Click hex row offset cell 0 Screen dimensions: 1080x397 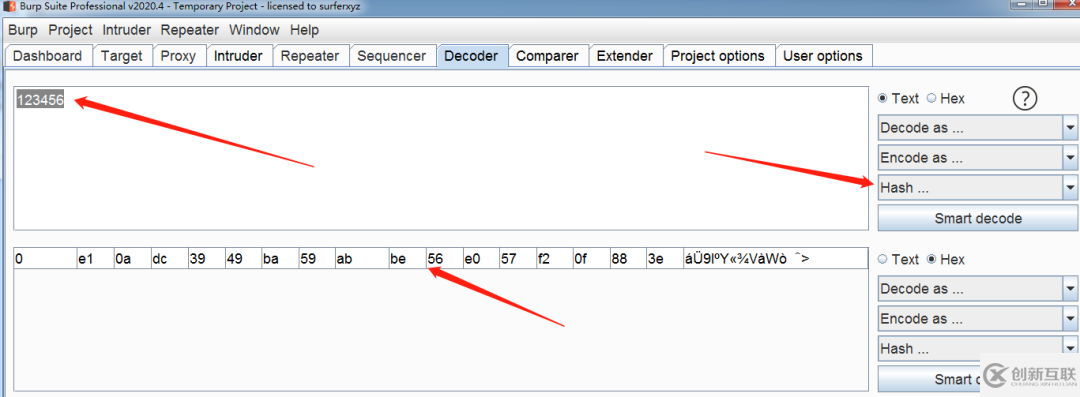pyautogui.click(x=45, y=259)
